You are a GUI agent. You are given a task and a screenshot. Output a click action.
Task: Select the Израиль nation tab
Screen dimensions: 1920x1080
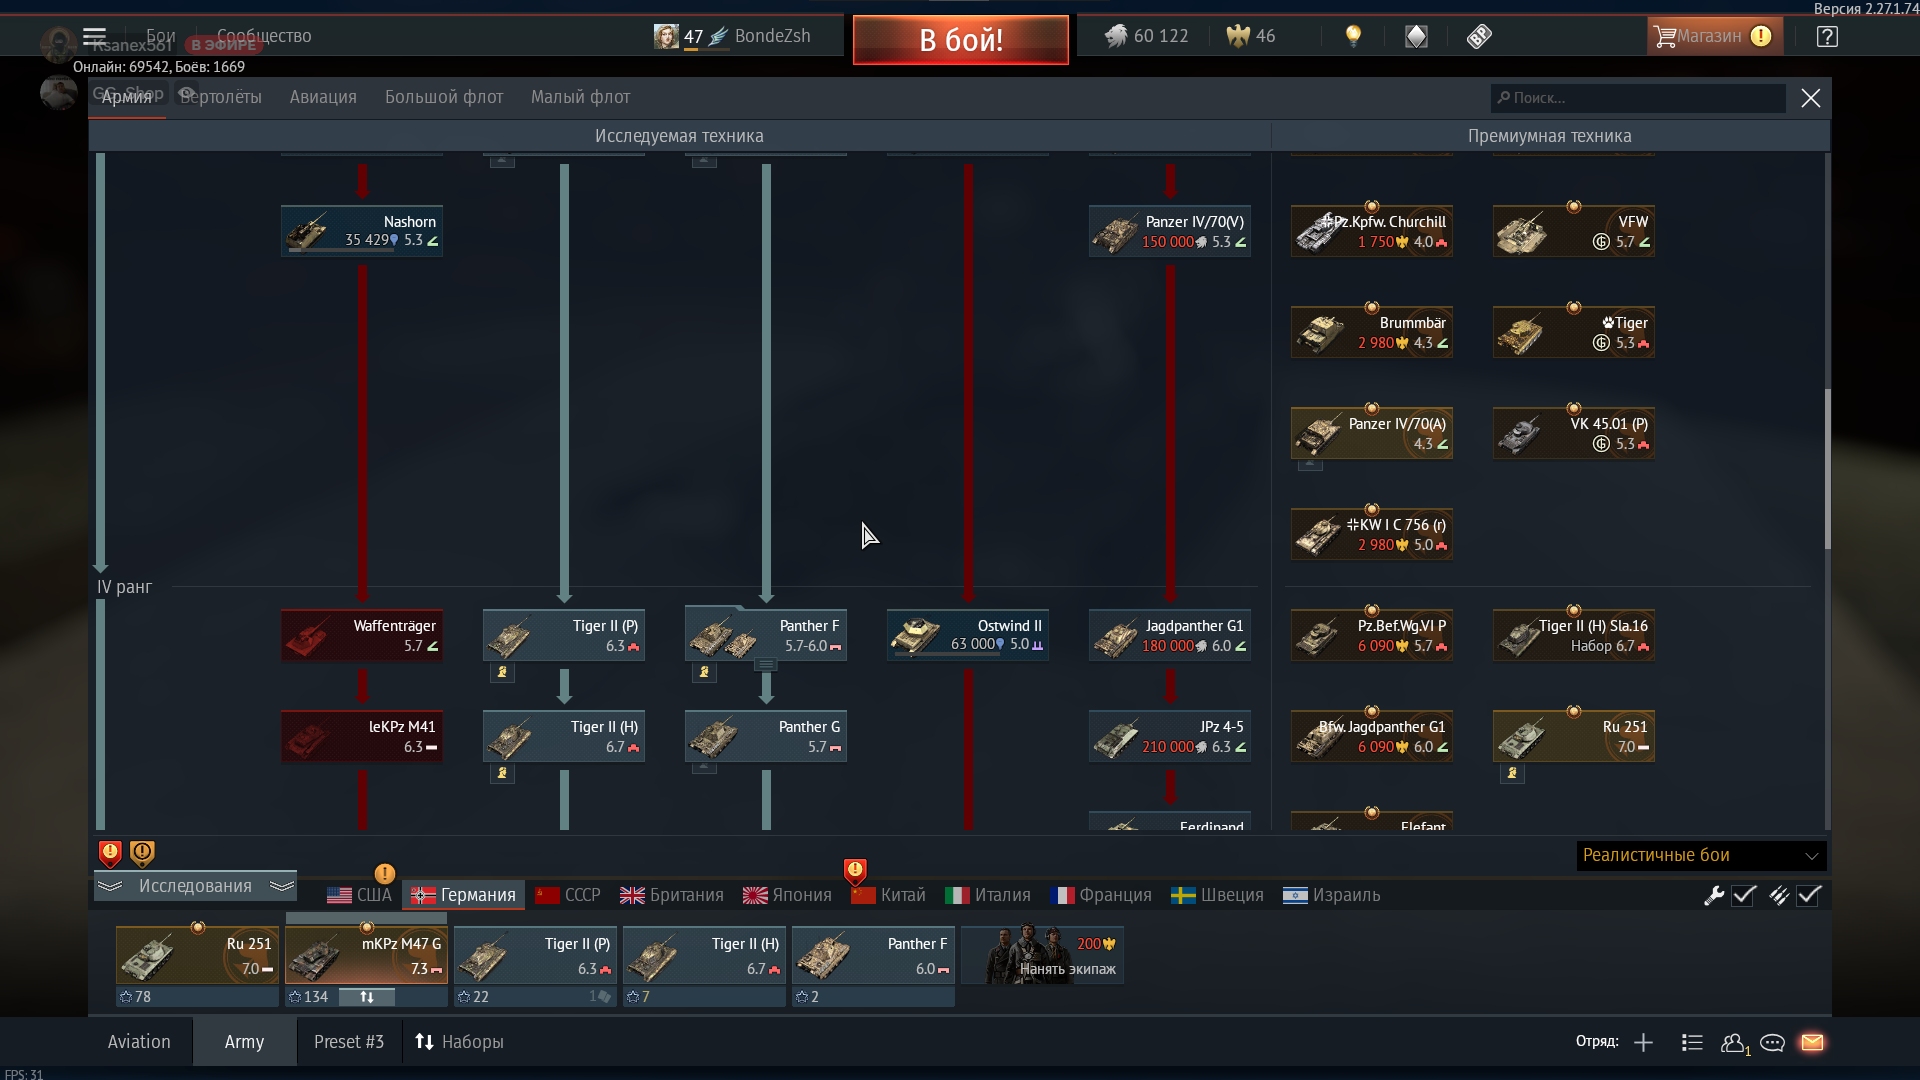pyautogui.click(x=1332, y=895)
